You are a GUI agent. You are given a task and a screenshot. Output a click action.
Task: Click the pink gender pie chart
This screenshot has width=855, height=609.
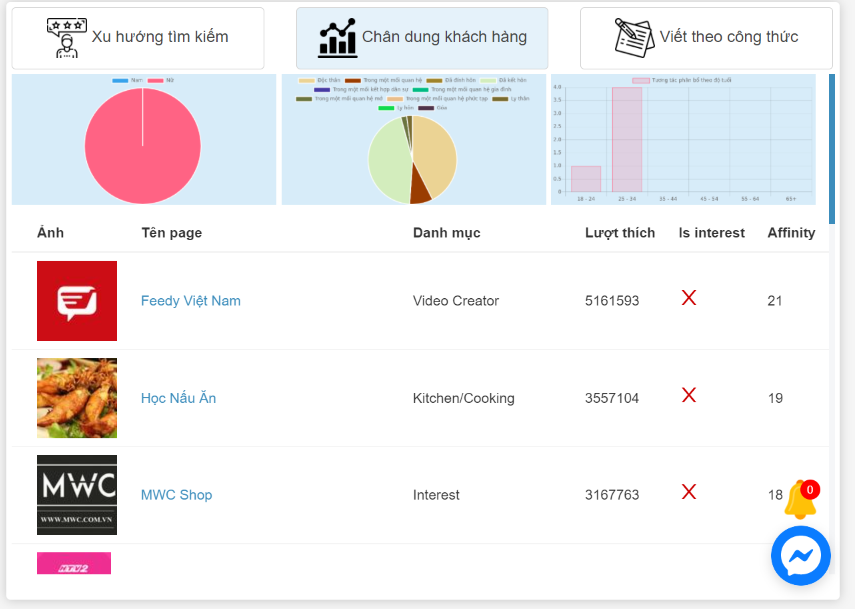click(x=143, y=146)
